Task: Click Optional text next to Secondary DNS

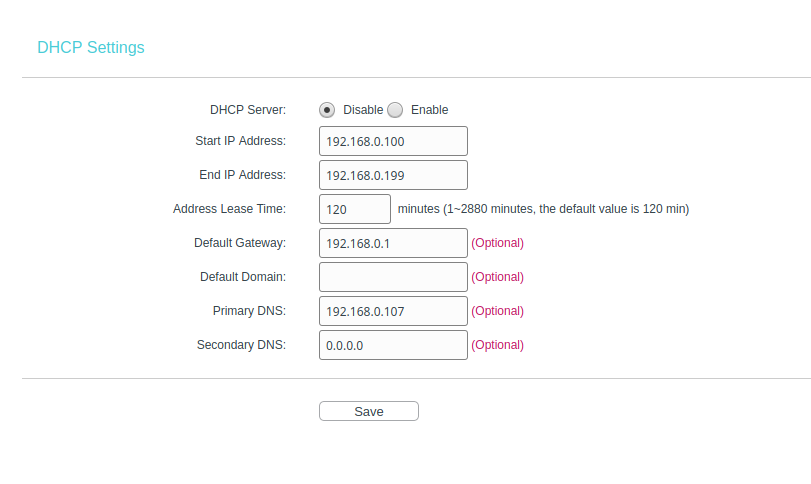Action: click(498, 345)
